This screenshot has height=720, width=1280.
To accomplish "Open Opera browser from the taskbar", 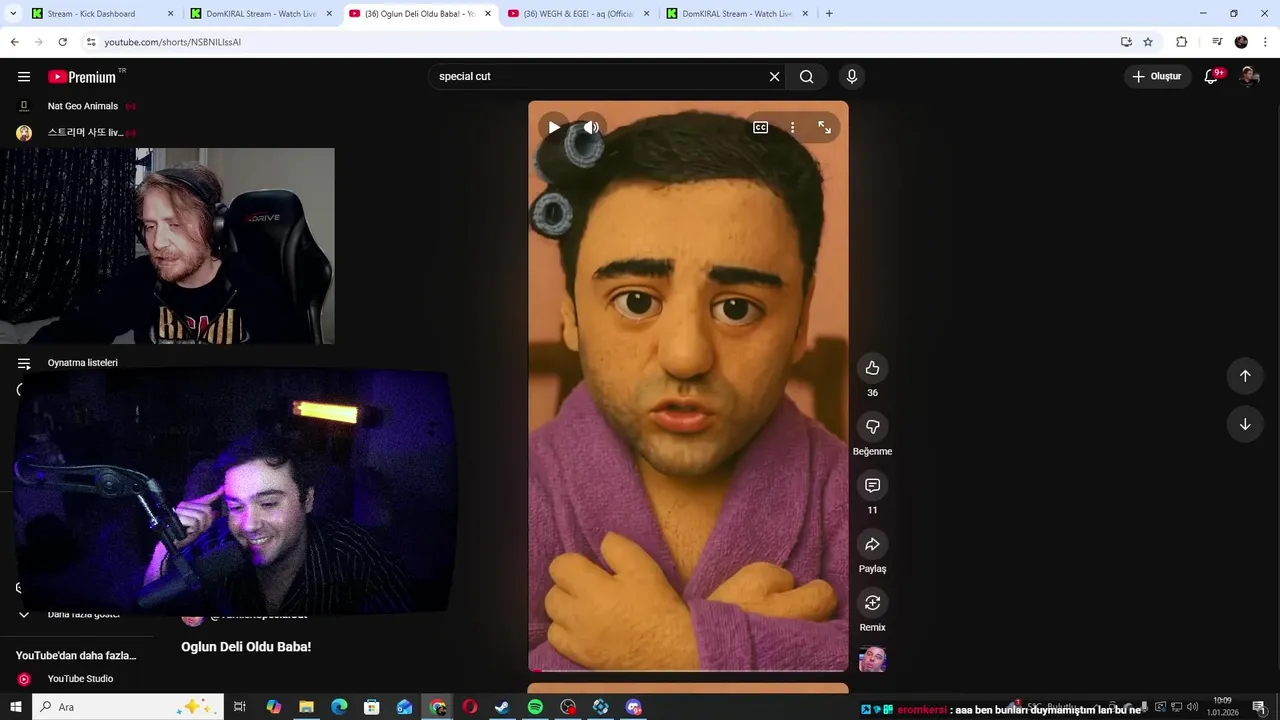I will [470, 707].
